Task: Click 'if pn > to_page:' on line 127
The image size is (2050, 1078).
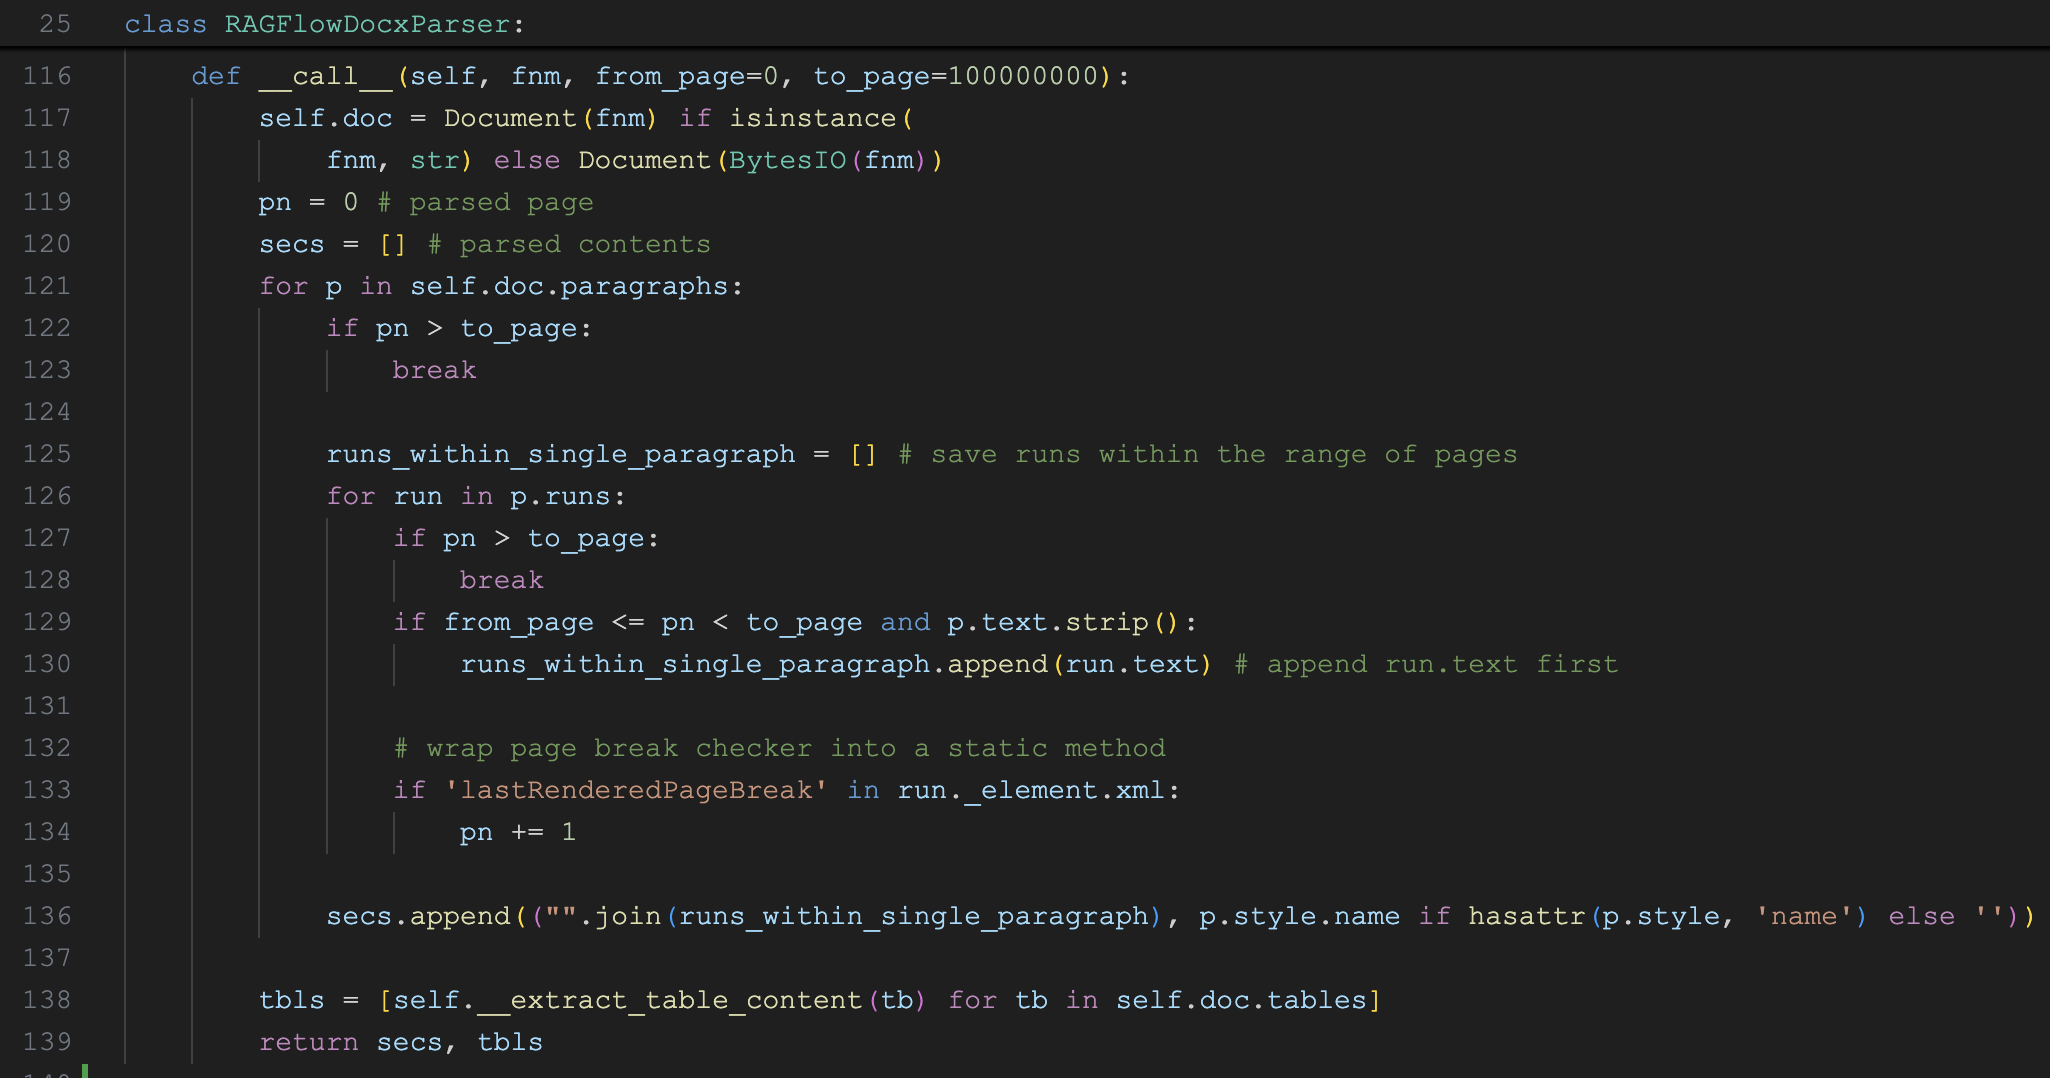Action: [527, 538]
